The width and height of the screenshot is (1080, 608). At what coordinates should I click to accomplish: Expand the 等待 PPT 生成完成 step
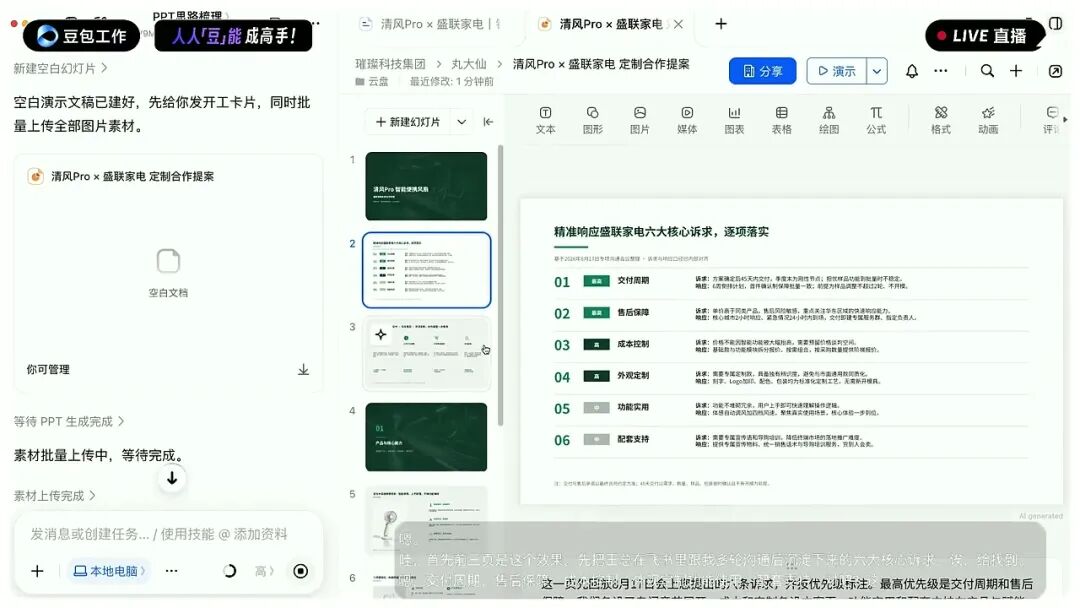pos(69,421)
